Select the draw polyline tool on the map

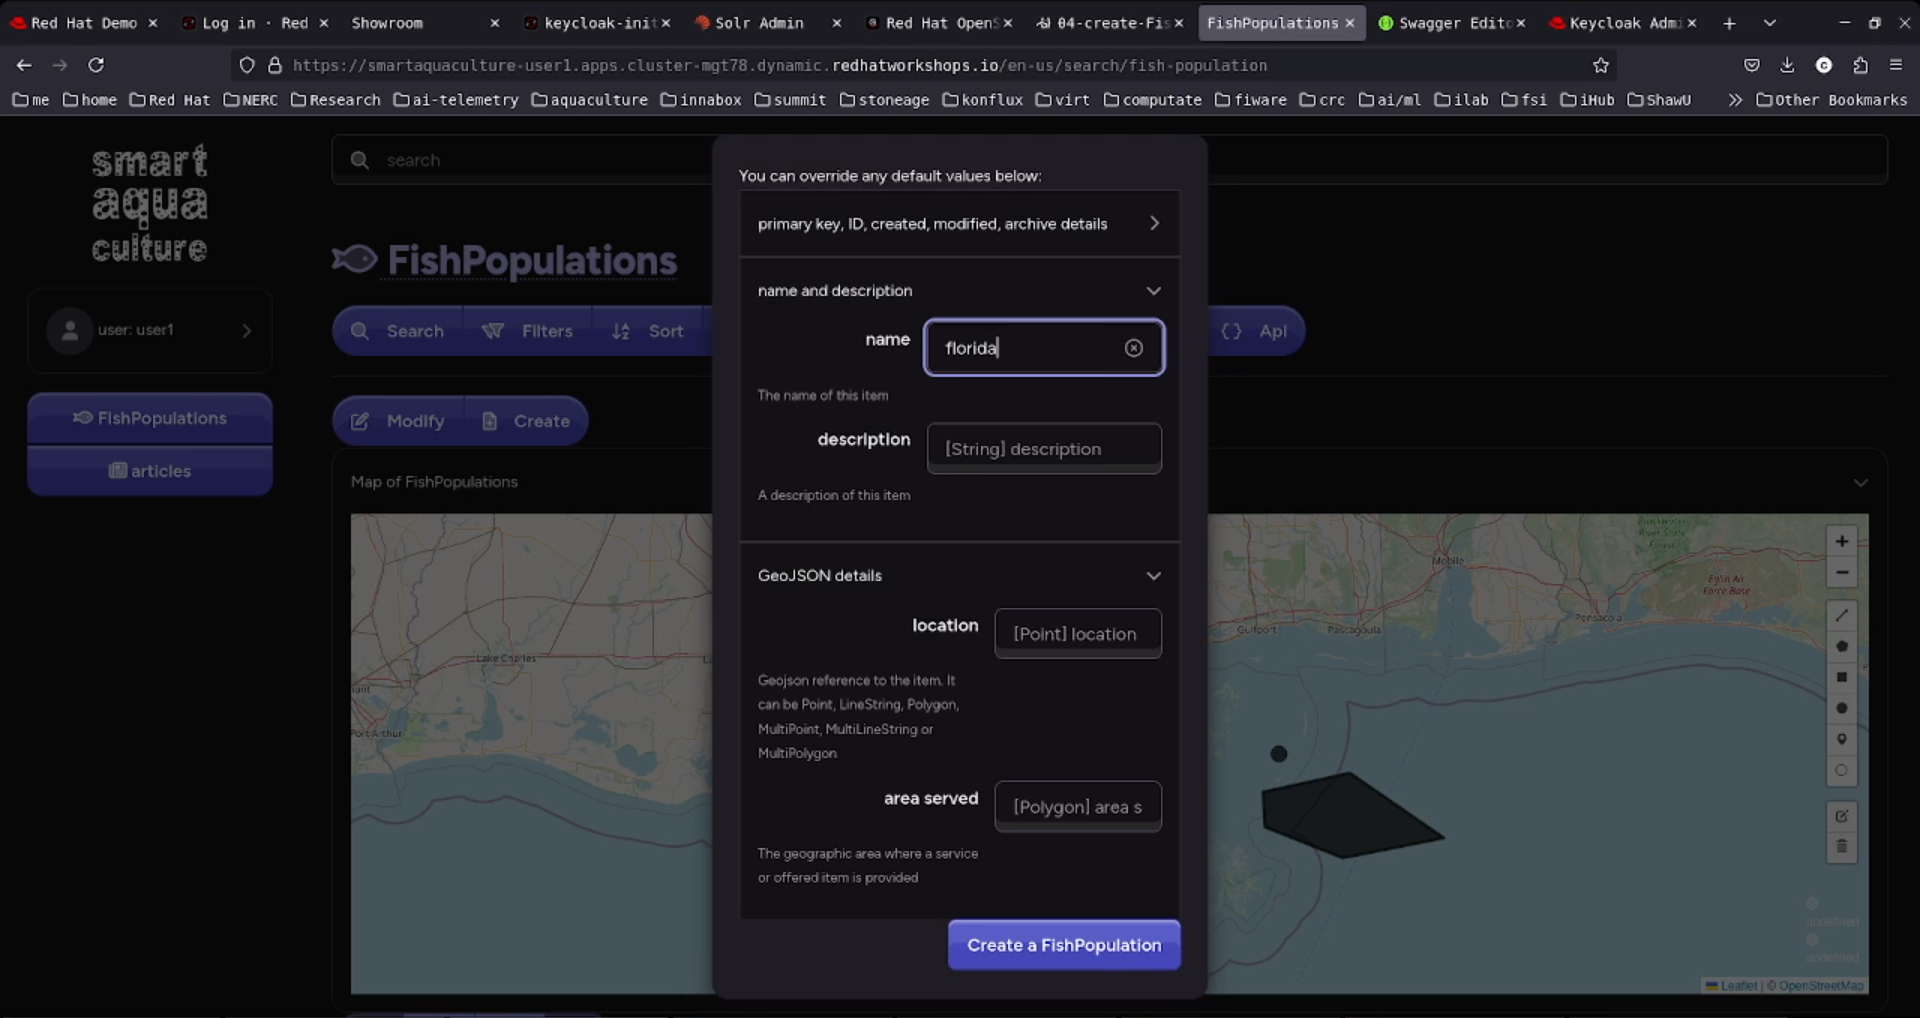pos(1842,616)
